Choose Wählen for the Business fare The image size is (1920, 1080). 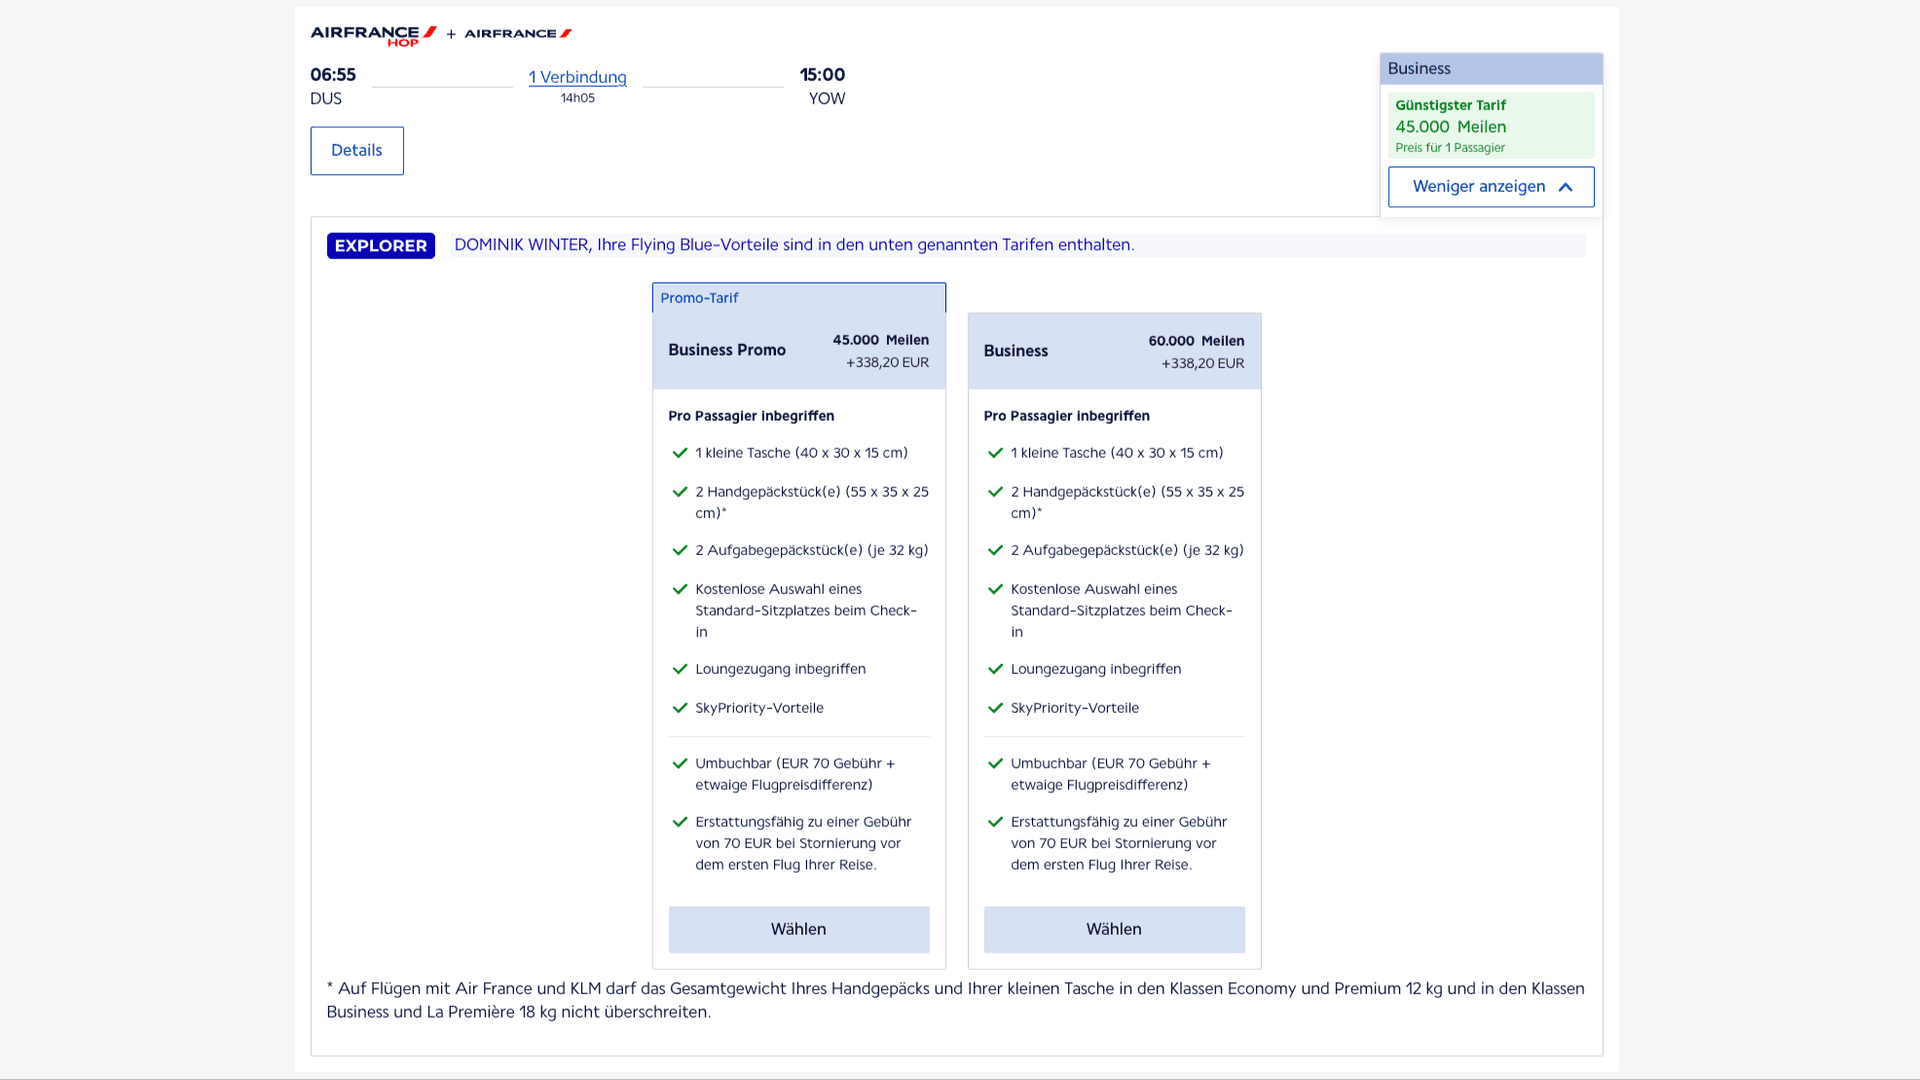click(1114, 929)
